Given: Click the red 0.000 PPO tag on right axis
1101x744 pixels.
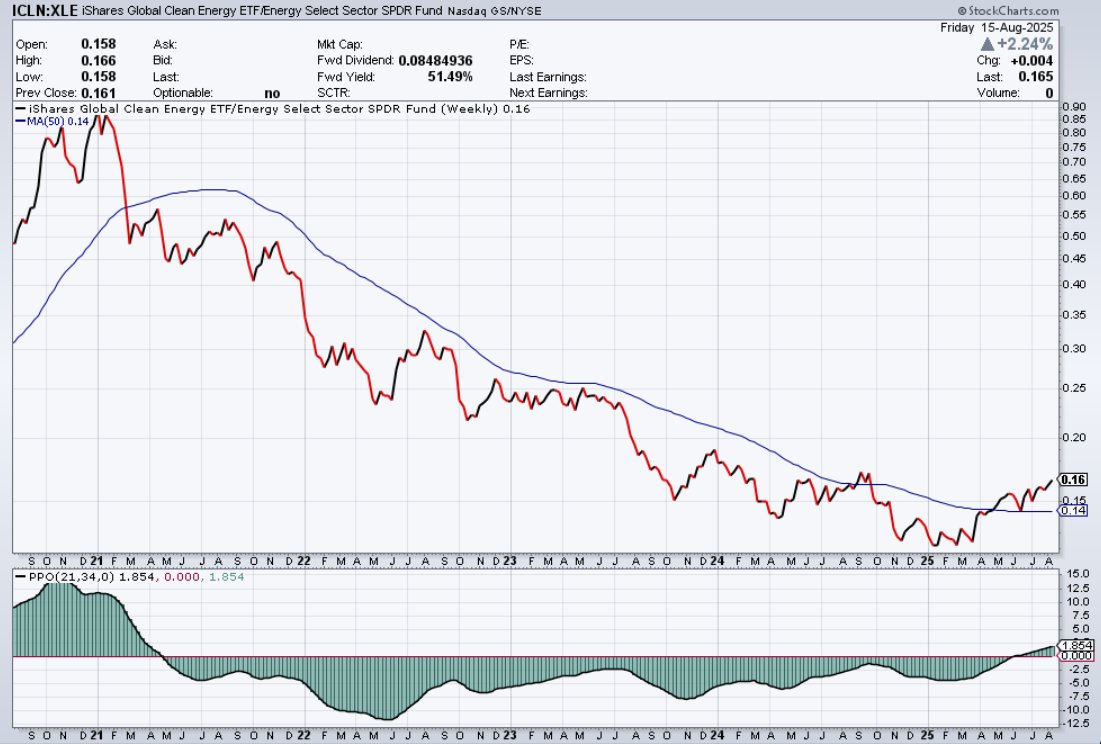Looking at the screenshot, I should pyautogui.click(x=1076, y=656).
